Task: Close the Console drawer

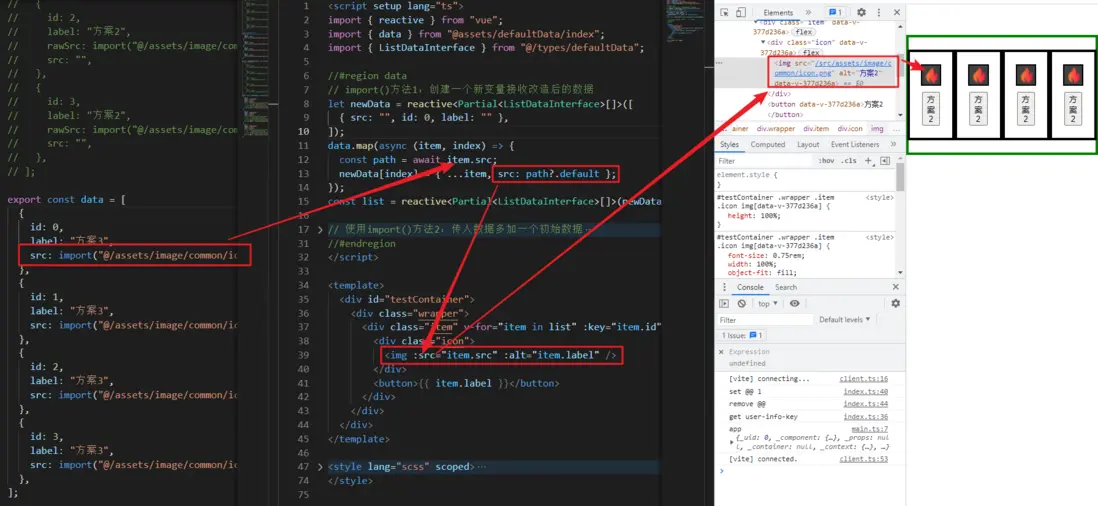Action: pos(896,287)
